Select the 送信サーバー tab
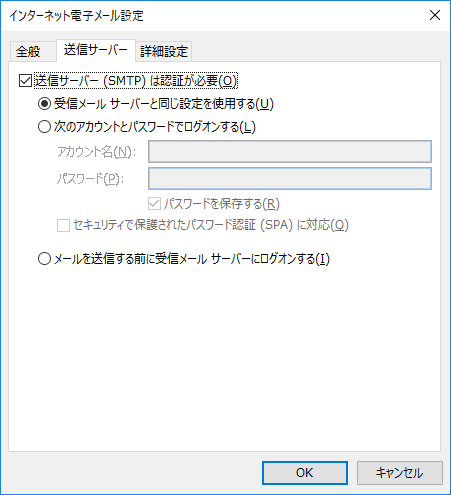451x495 pixels. [96, 50]
